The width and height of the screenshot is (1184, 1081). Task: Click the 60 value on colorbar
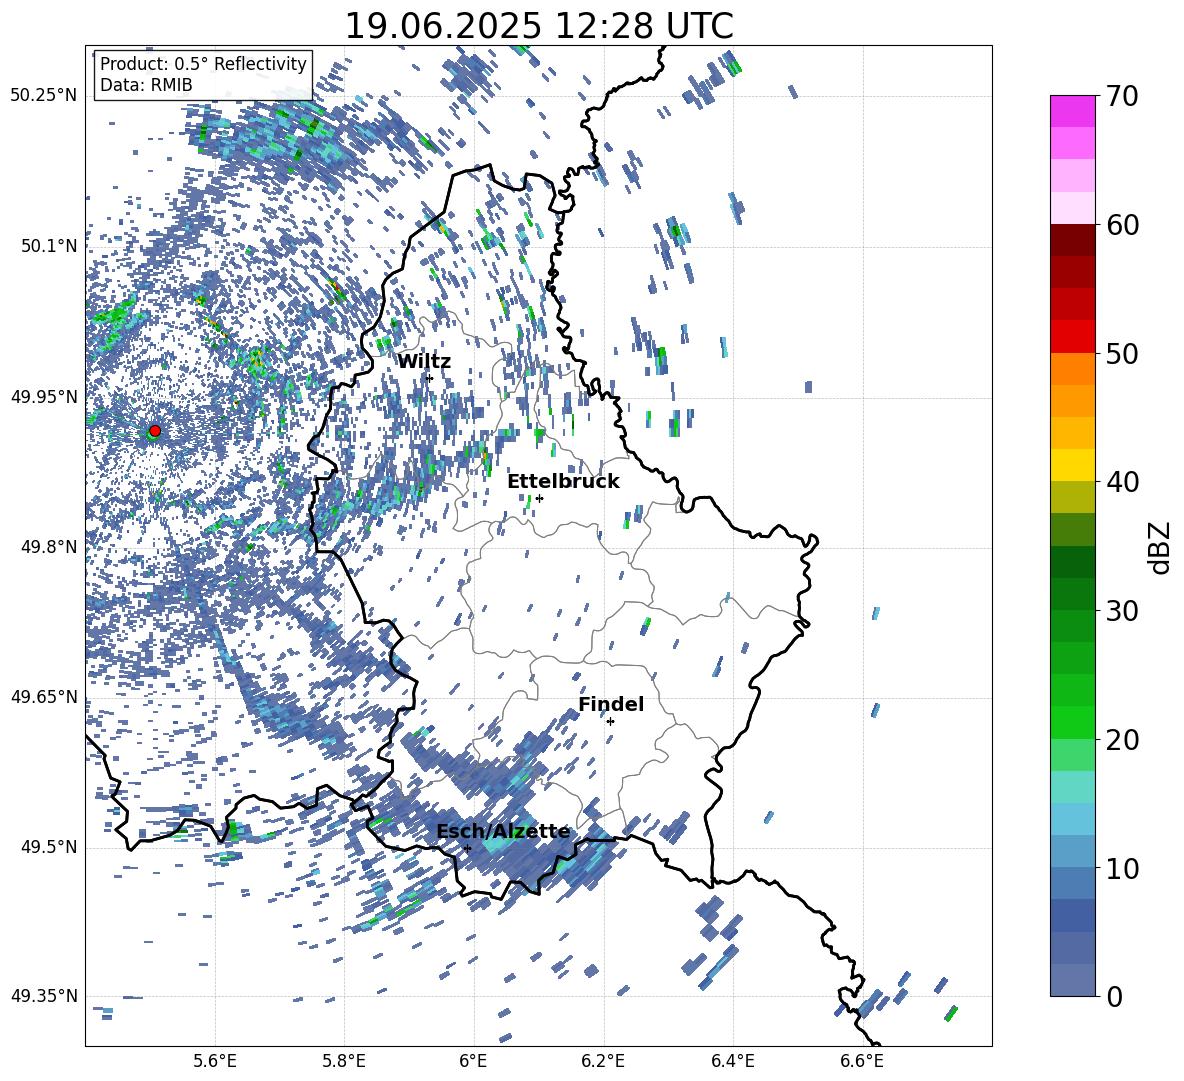click(1123, 225)
